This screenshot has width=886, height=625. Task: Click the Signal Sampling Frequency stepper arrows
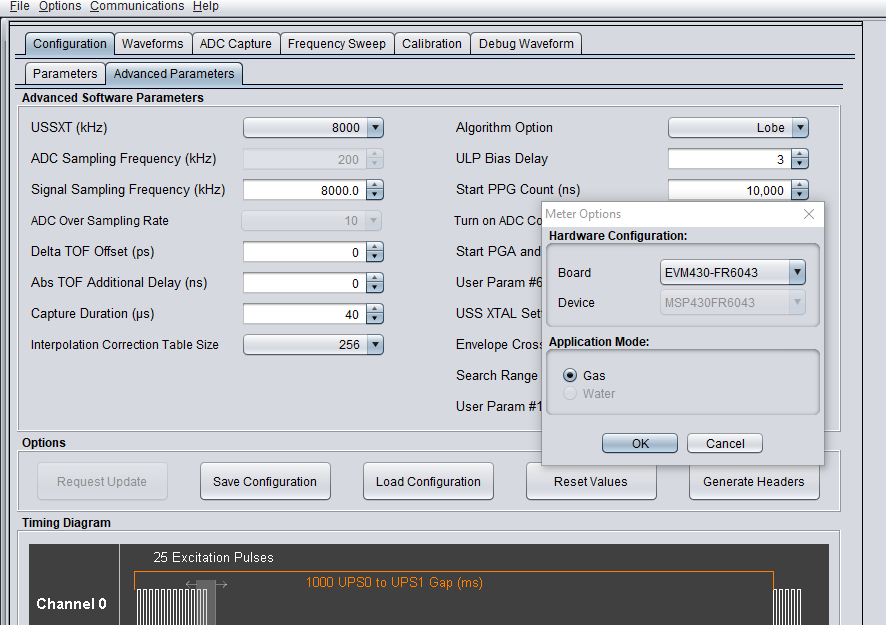[374, 190]
